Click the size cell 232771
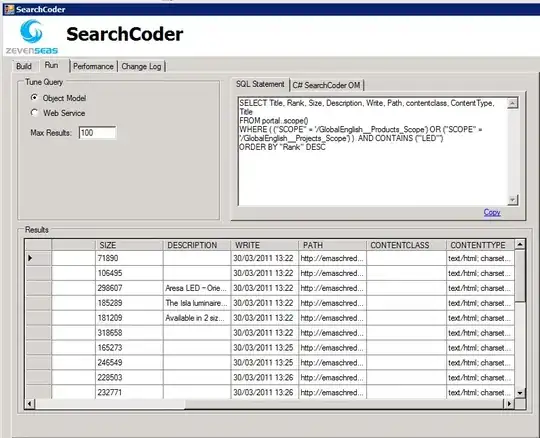The height and width of the screenshot is (438, 540). point(129,392)
